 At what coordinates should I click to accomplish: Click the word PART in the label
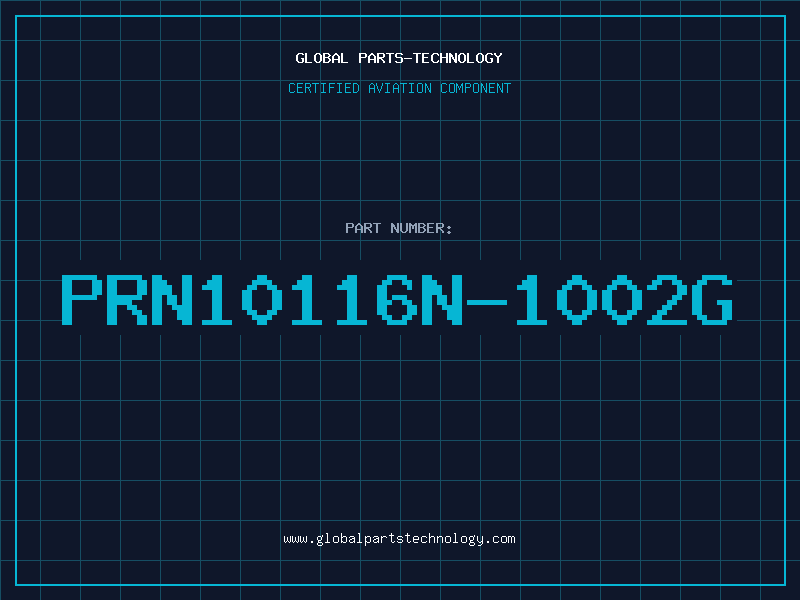tap(362, 228)
